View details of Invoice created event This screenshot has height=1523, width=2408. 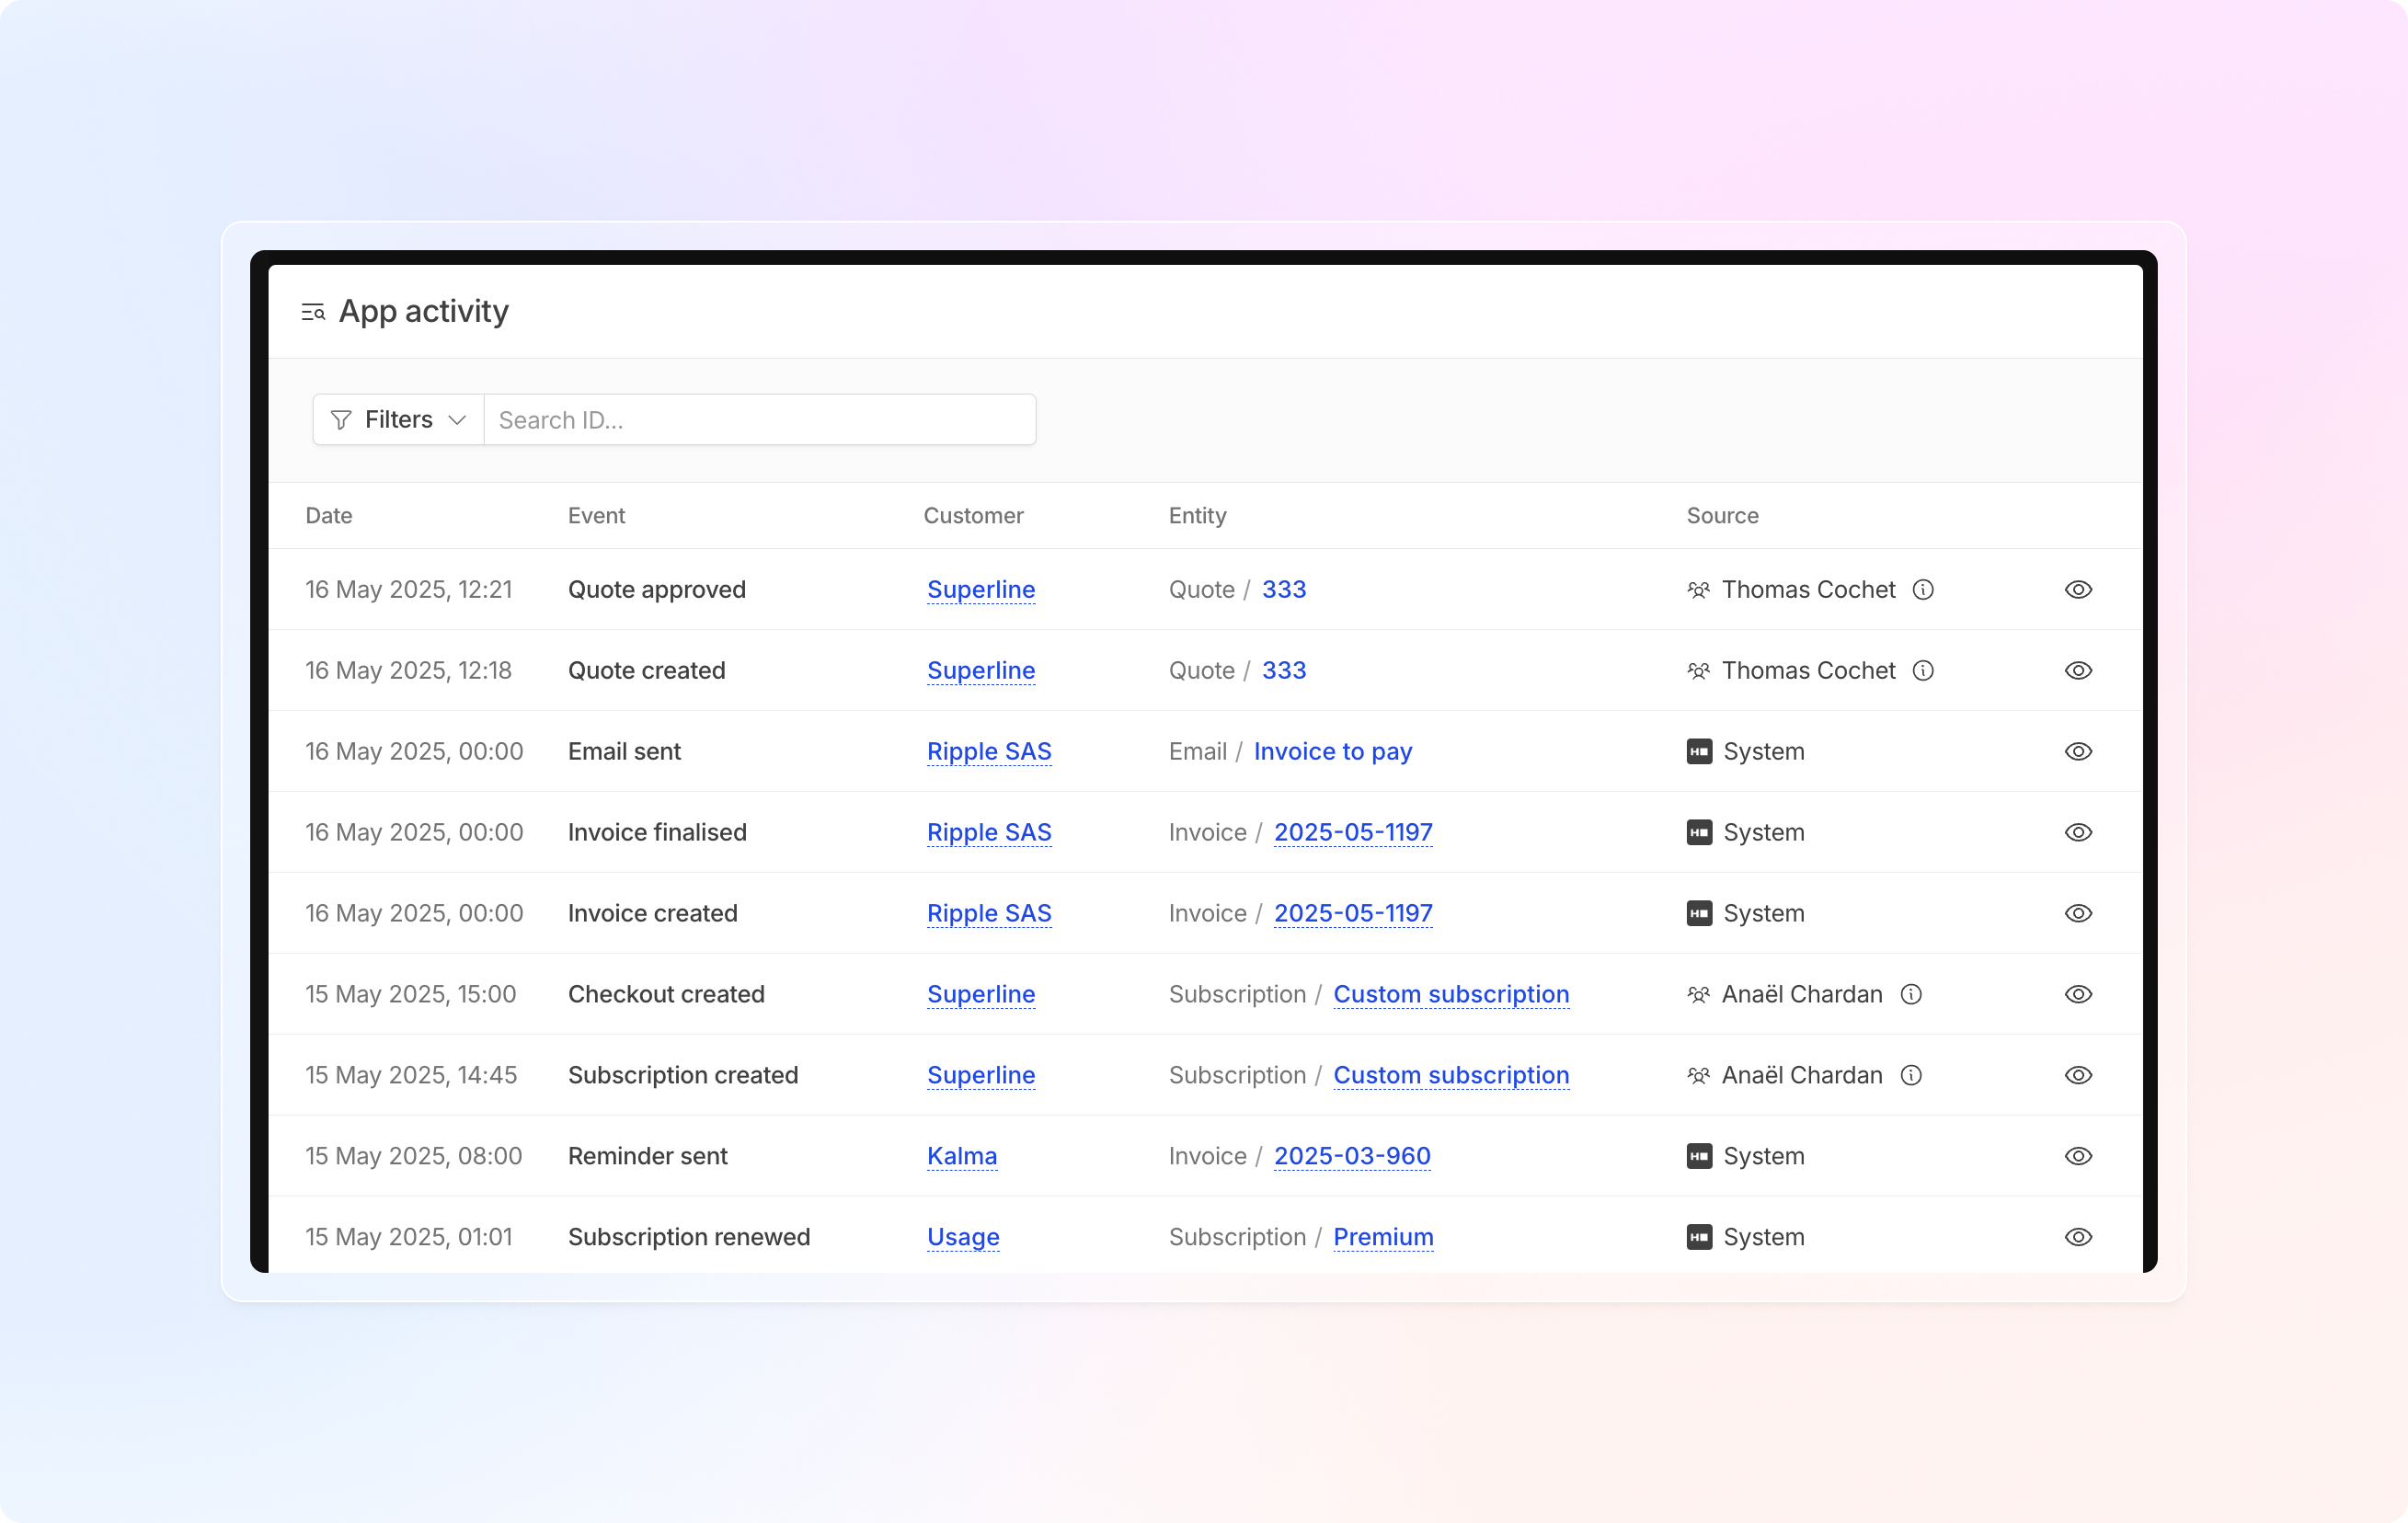2078,914
